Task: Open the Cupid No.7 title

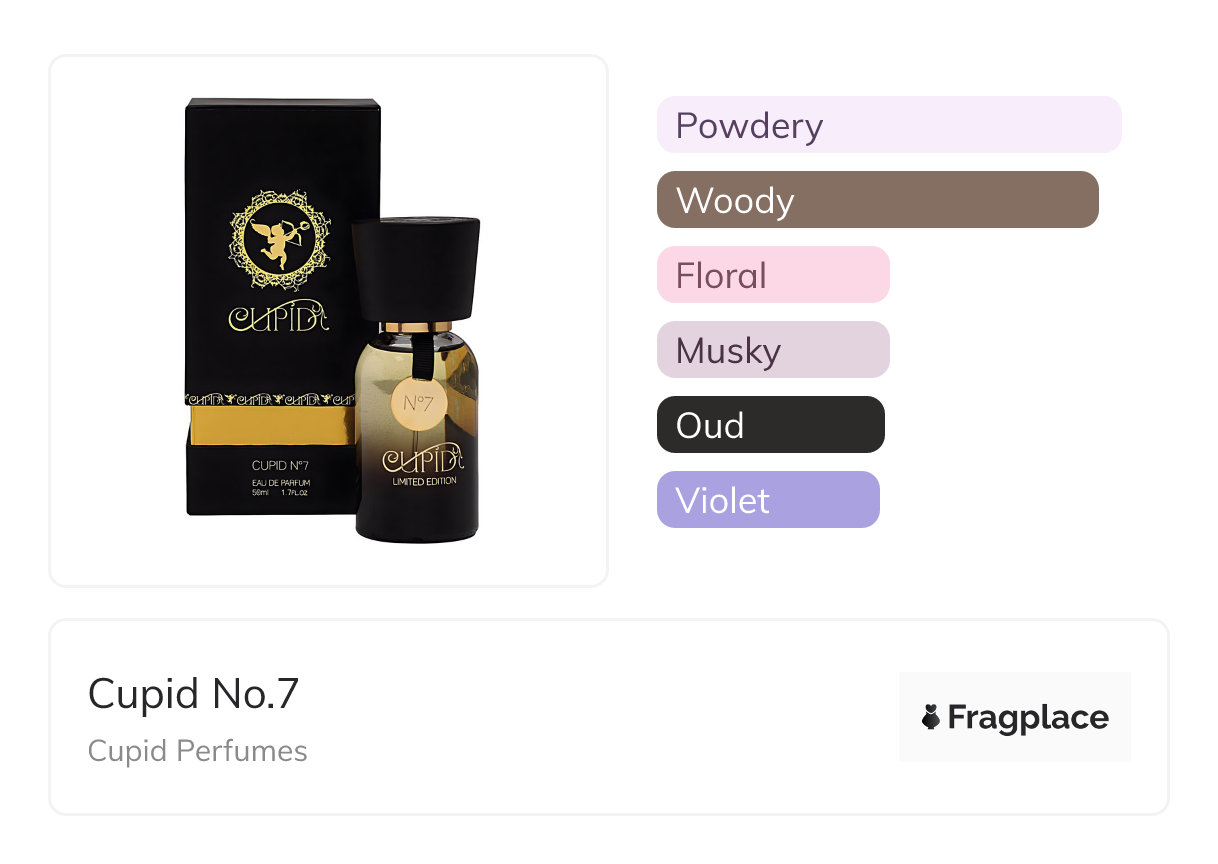Action: [193, 694]
